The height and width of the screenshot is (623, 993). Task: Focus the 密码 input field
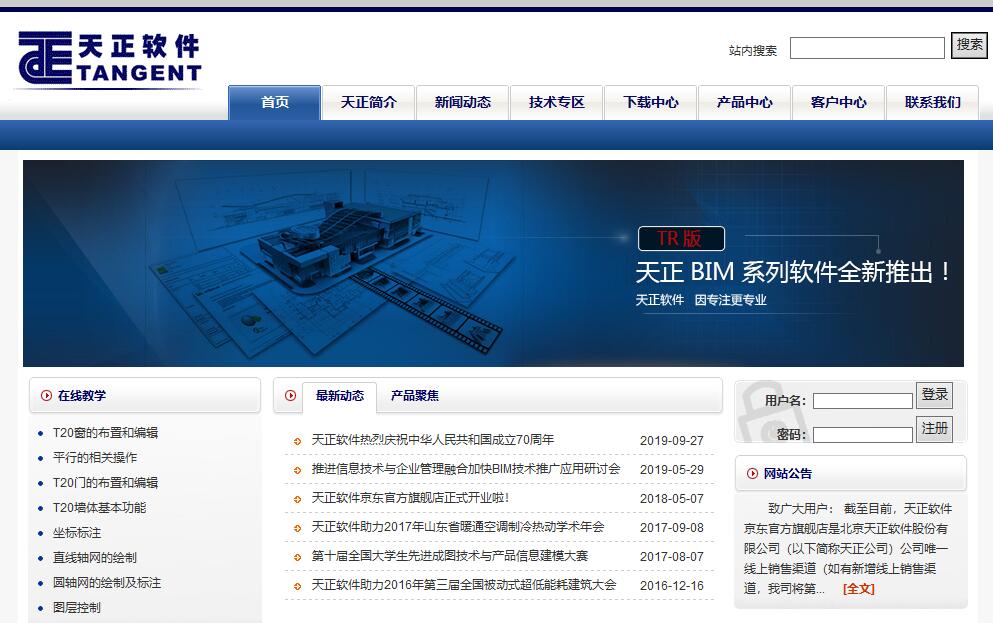863,435
